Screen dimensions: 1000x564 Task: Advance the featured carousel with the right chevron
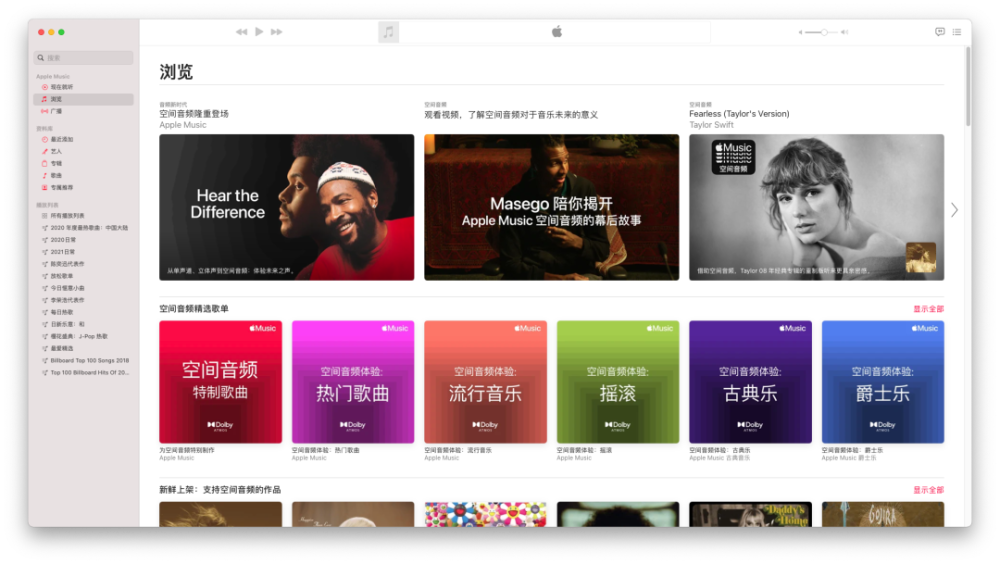[954, 210]
